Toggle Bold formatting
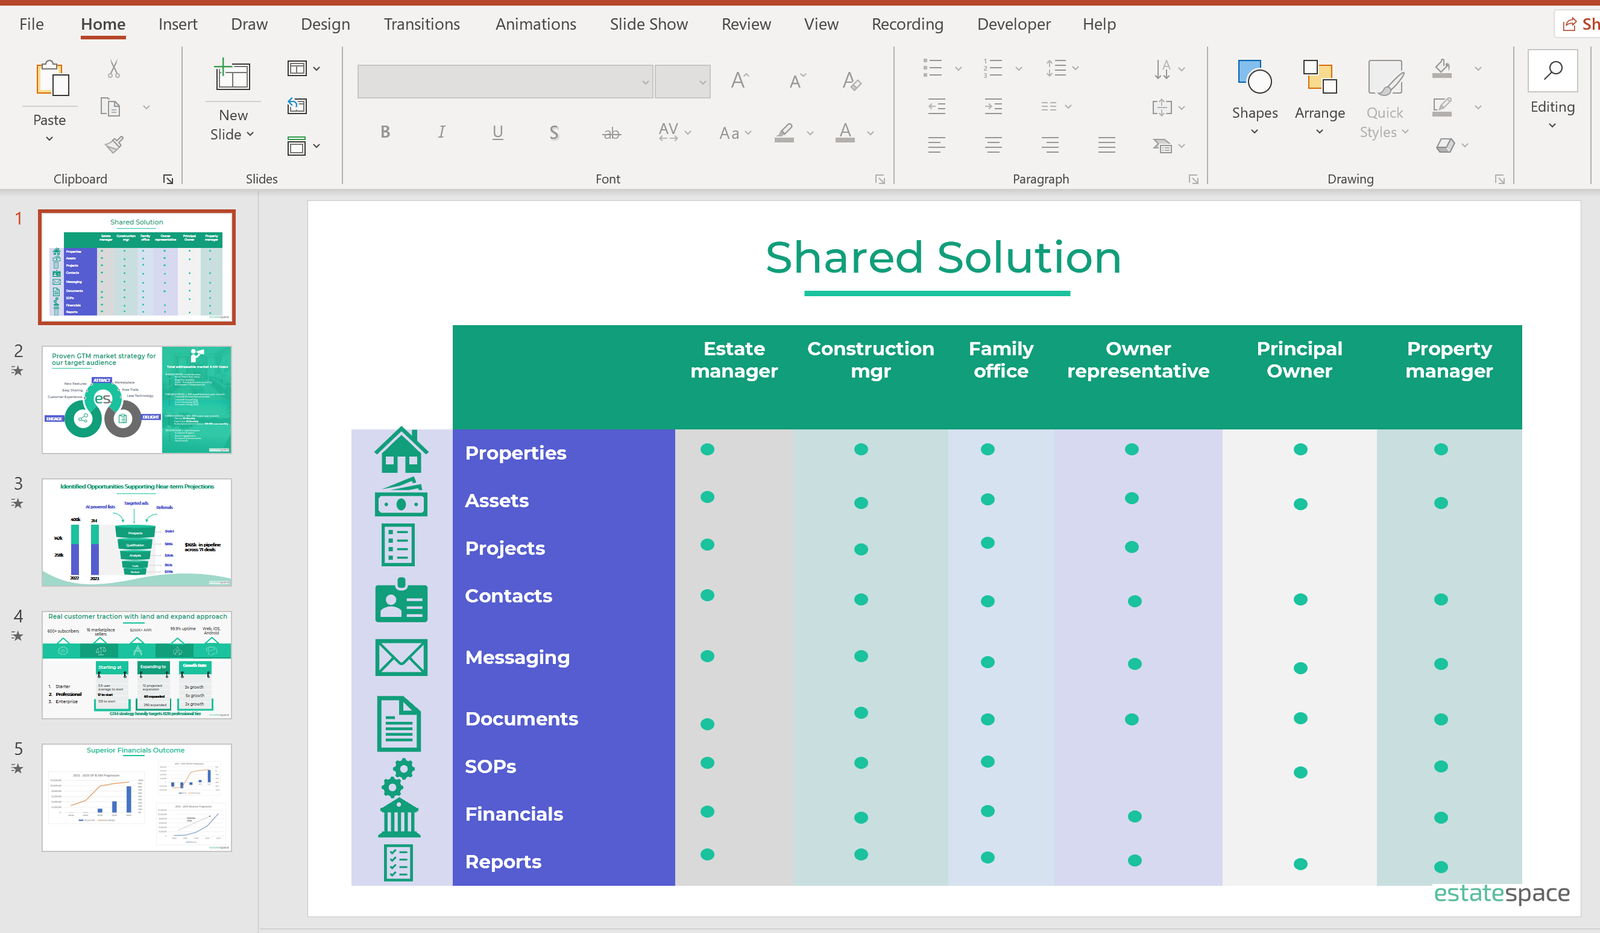 [x=385, y=132]
